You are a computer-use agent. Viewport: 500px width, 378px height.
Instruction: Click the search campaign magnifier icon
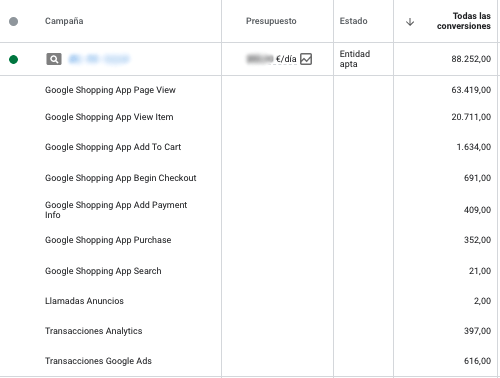[x=54, y=59]
